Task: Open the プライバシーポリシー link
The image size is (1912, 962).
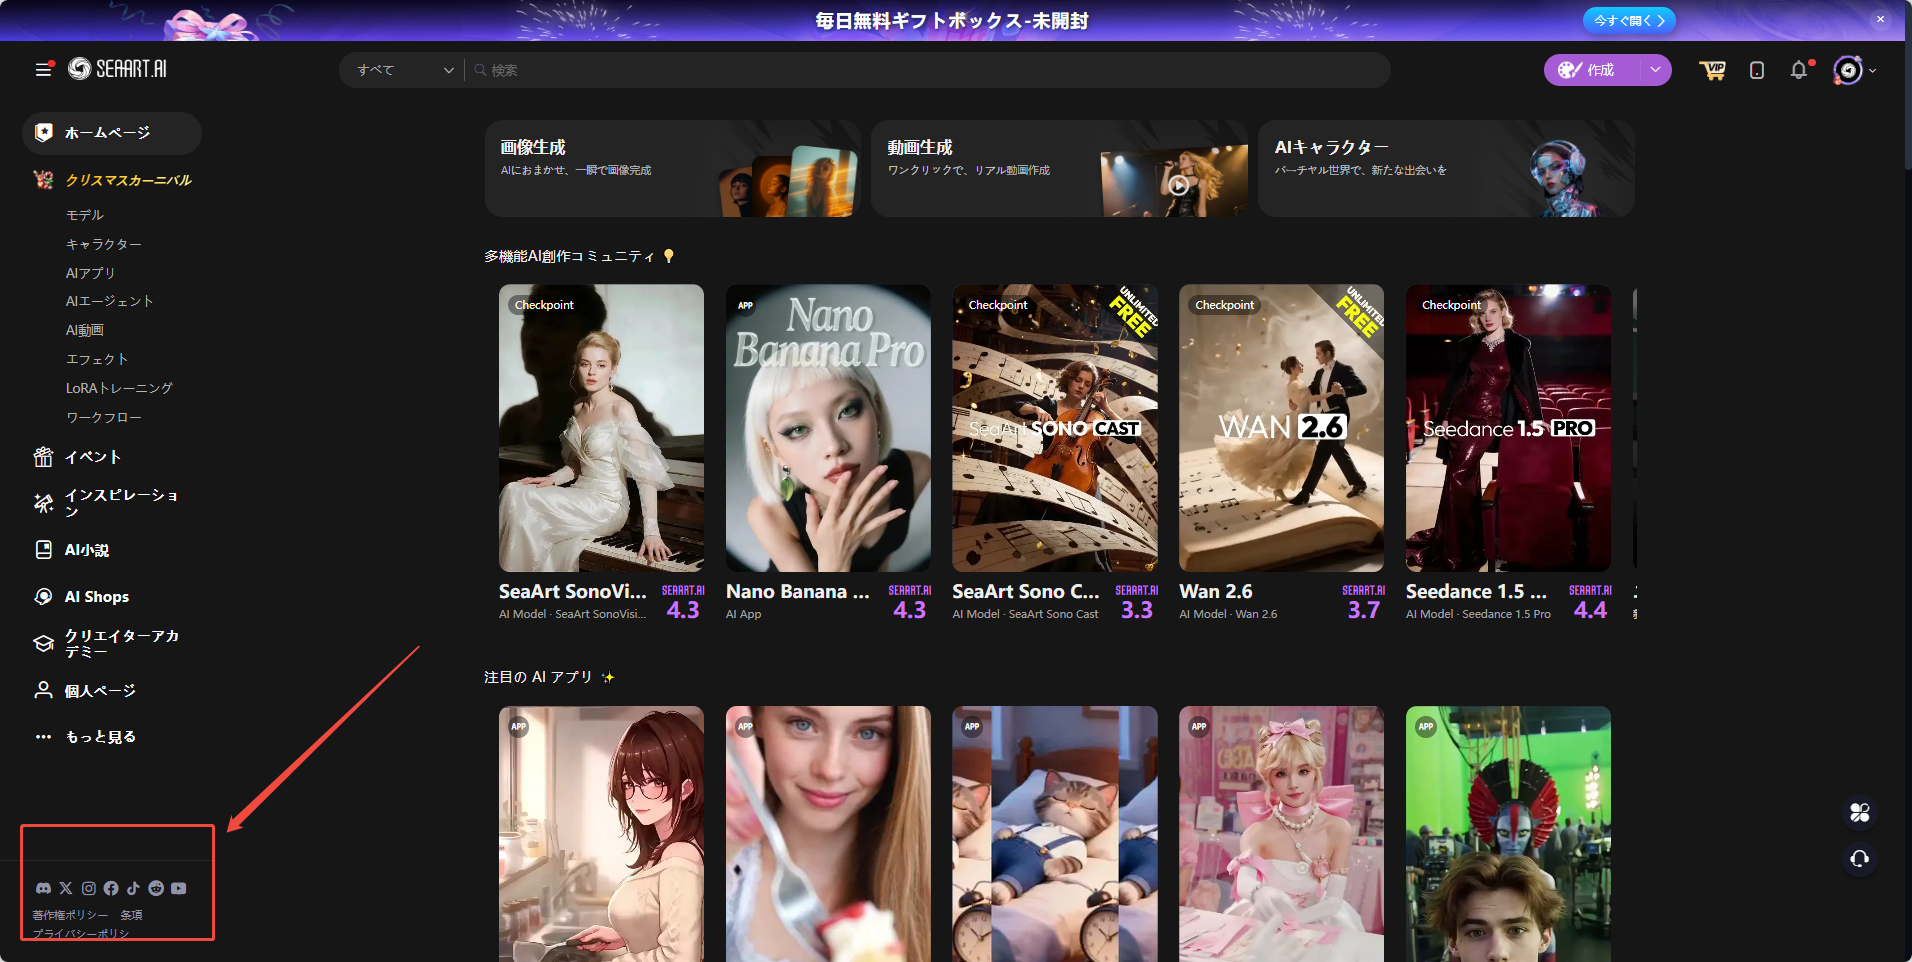Action: click(x=81, y=933)
